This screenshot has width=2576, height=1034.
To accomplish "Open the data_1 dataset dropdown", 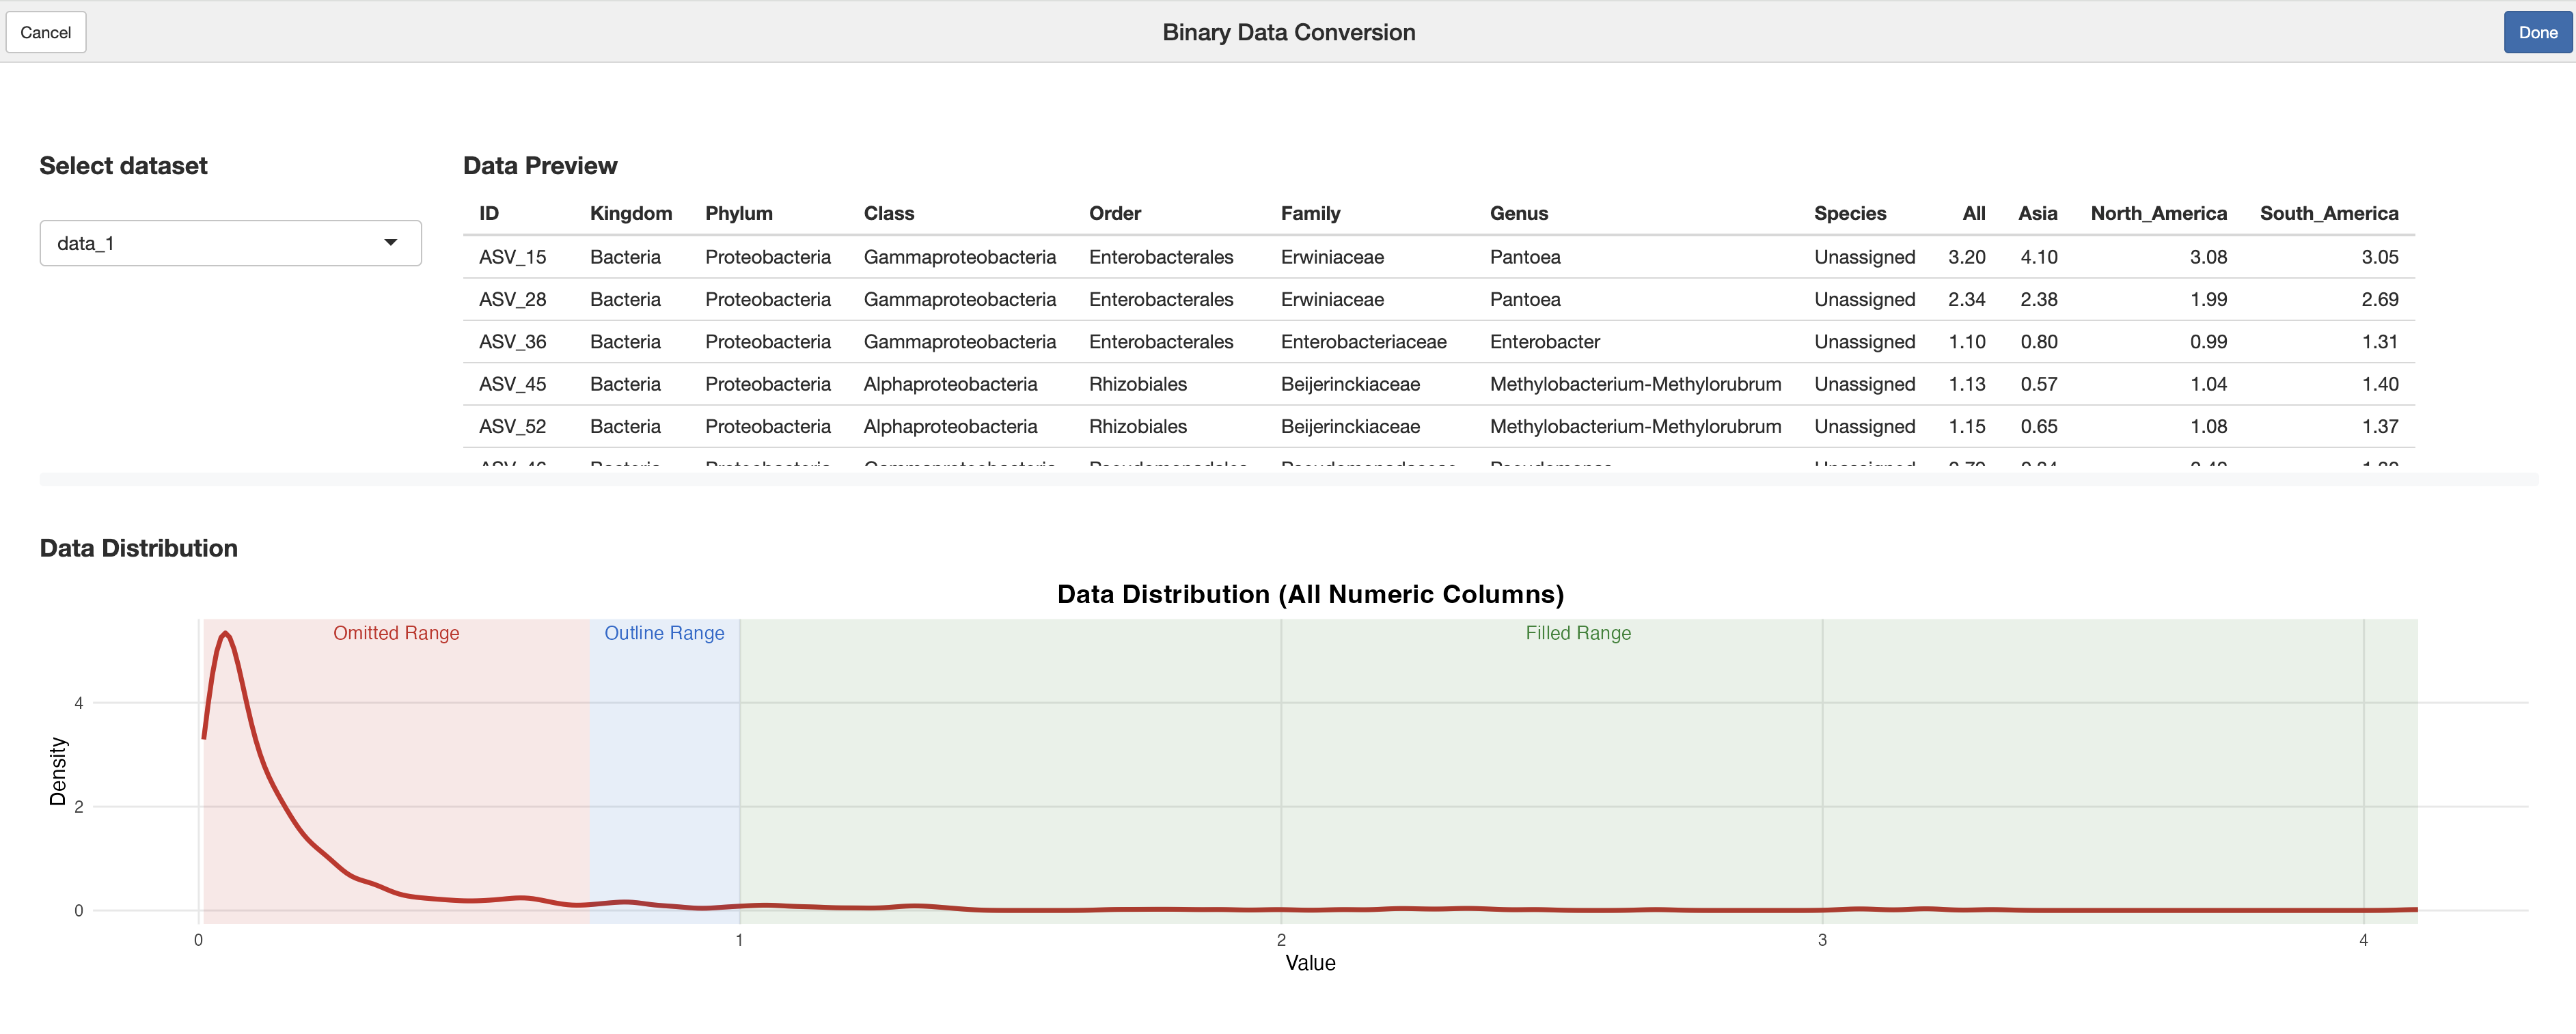I will 230,243.
